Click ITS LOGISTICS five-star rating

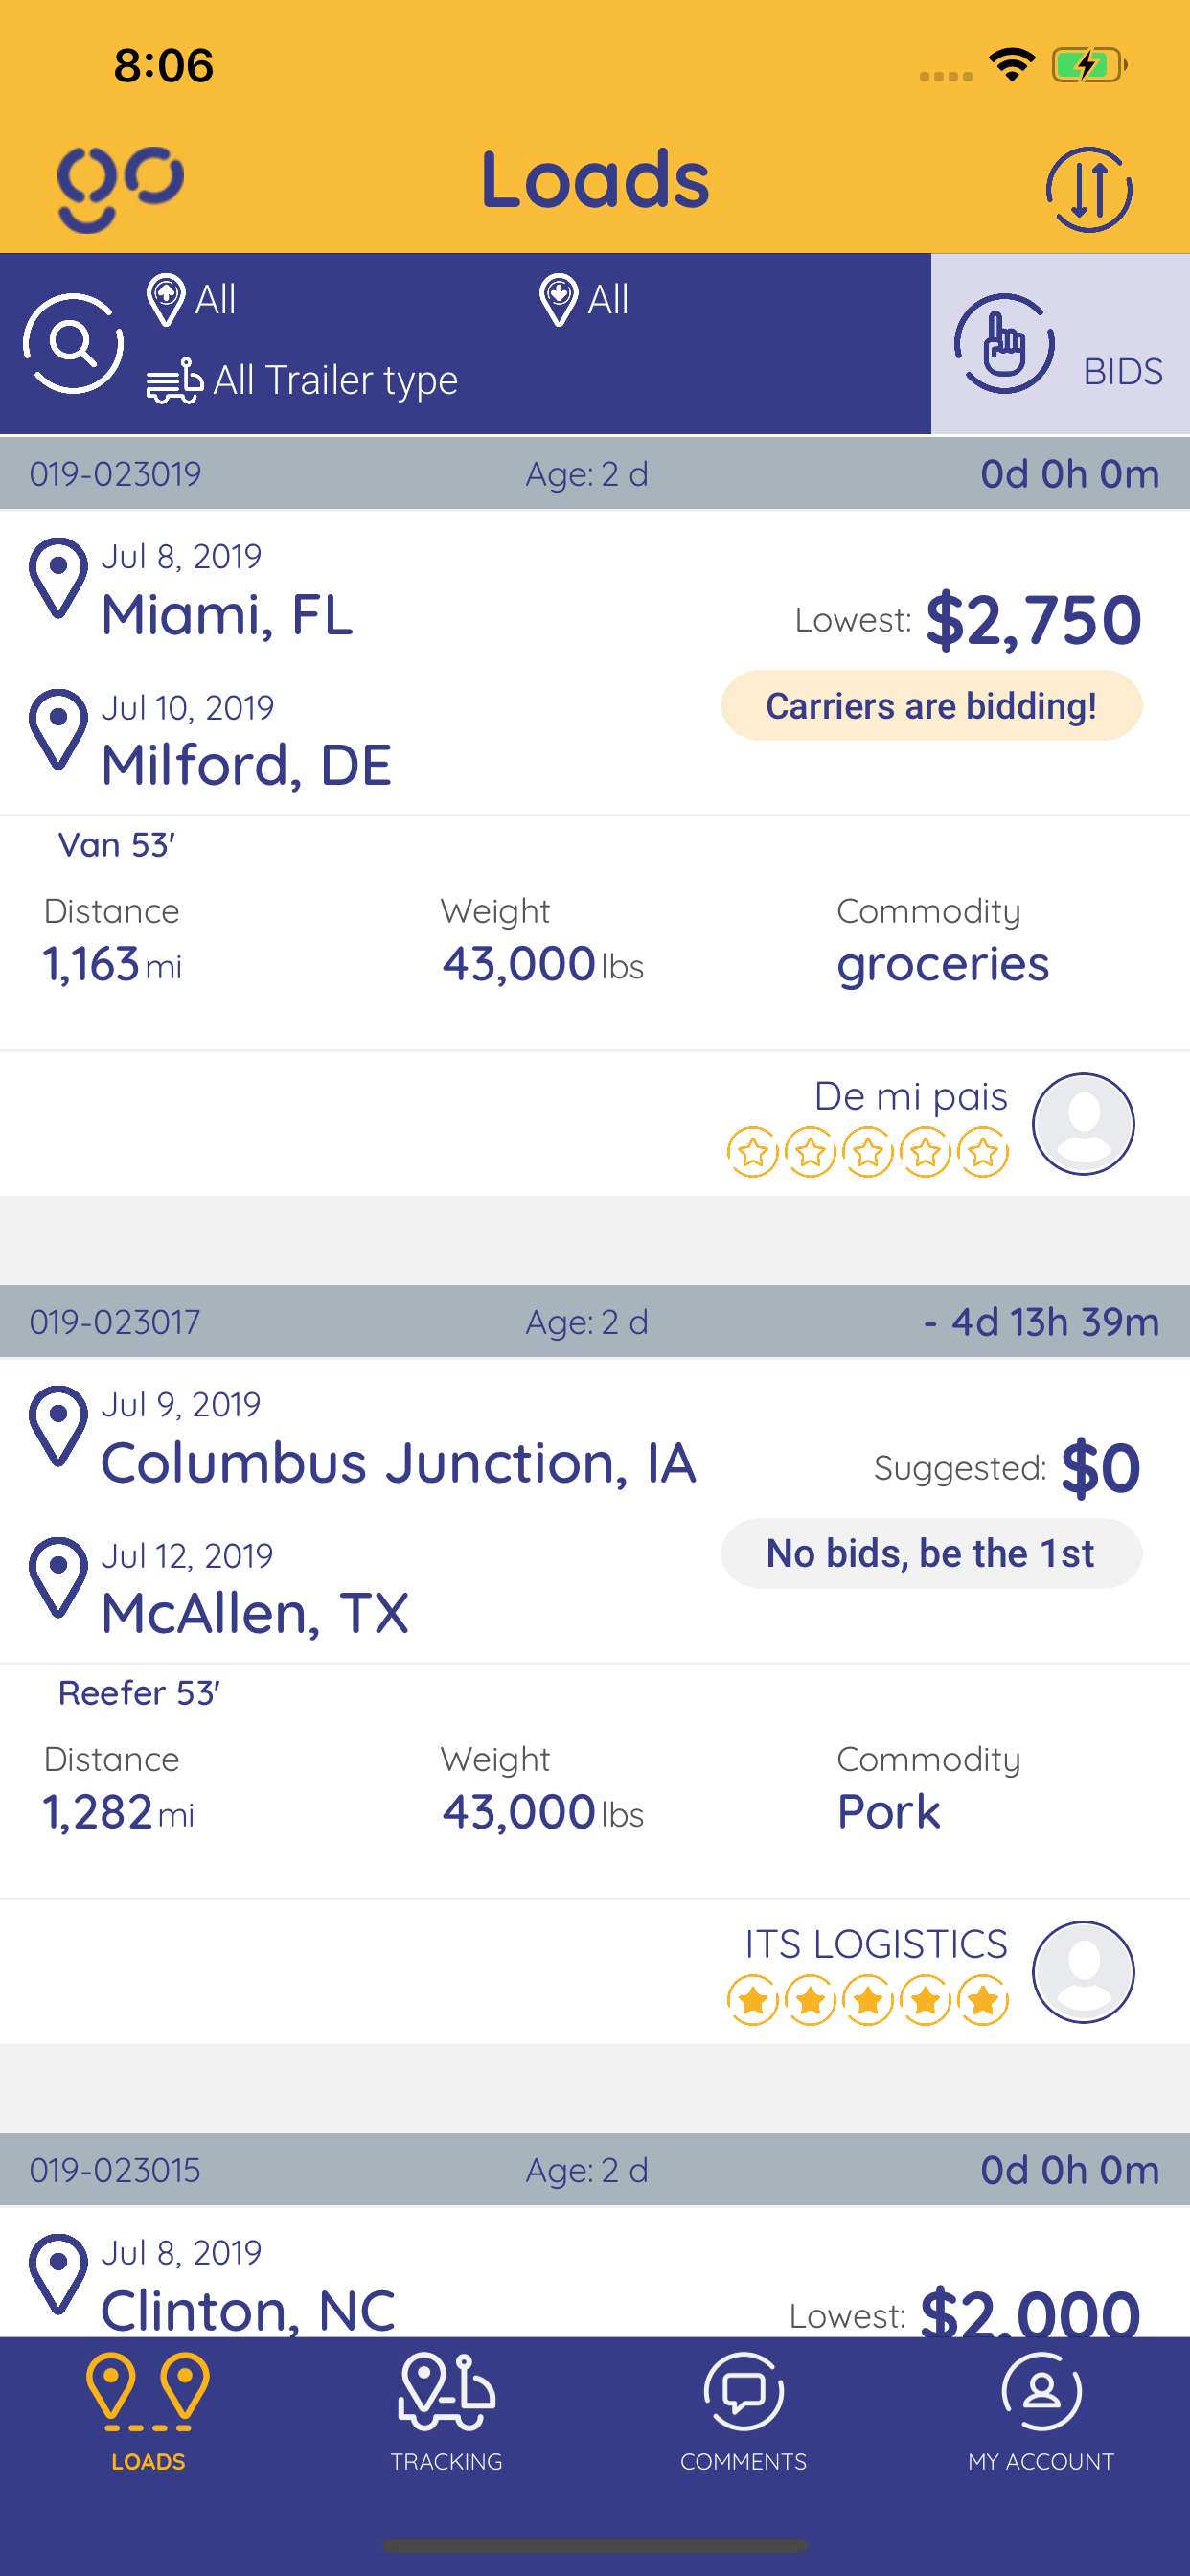tap(867, 2000)
